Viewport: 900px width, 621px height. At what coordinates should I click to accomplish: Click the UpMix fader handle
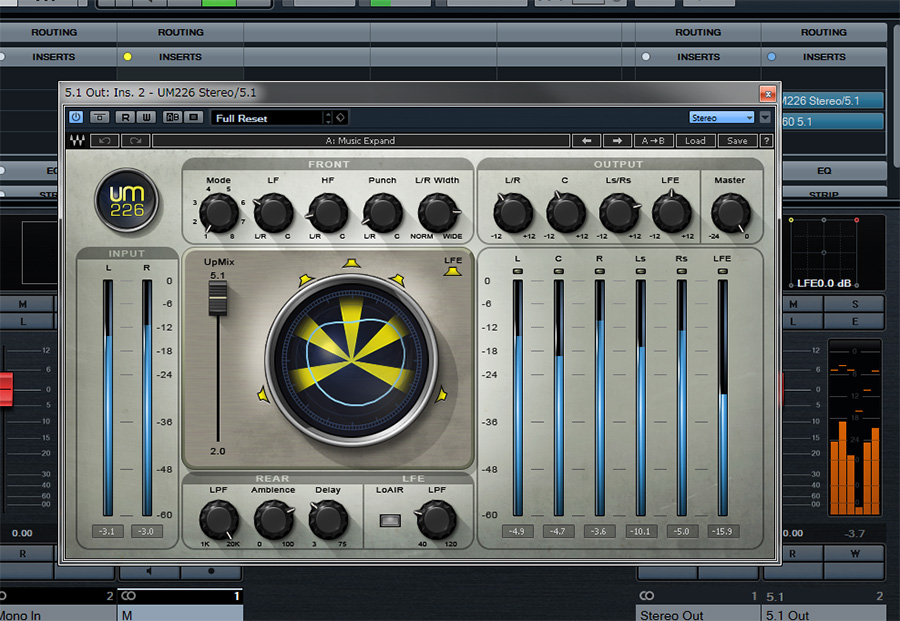(217, 298)
